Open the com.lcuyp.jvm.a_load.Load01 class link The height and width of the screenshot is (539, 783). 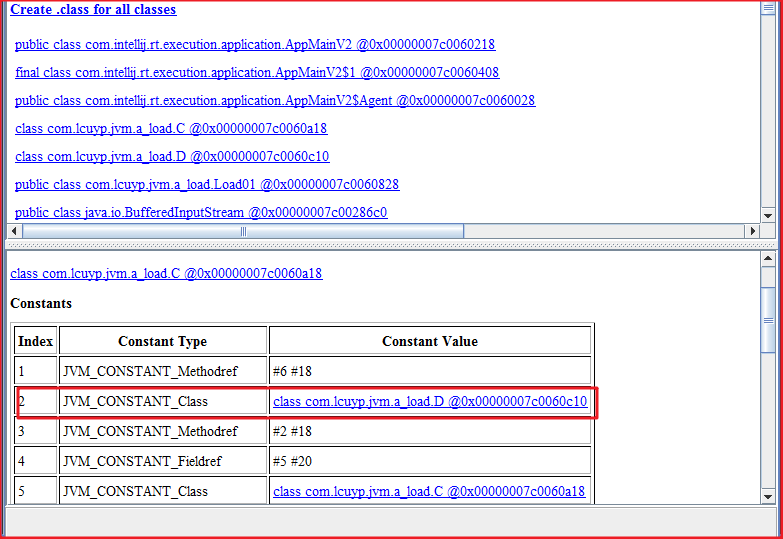[207, 184]
